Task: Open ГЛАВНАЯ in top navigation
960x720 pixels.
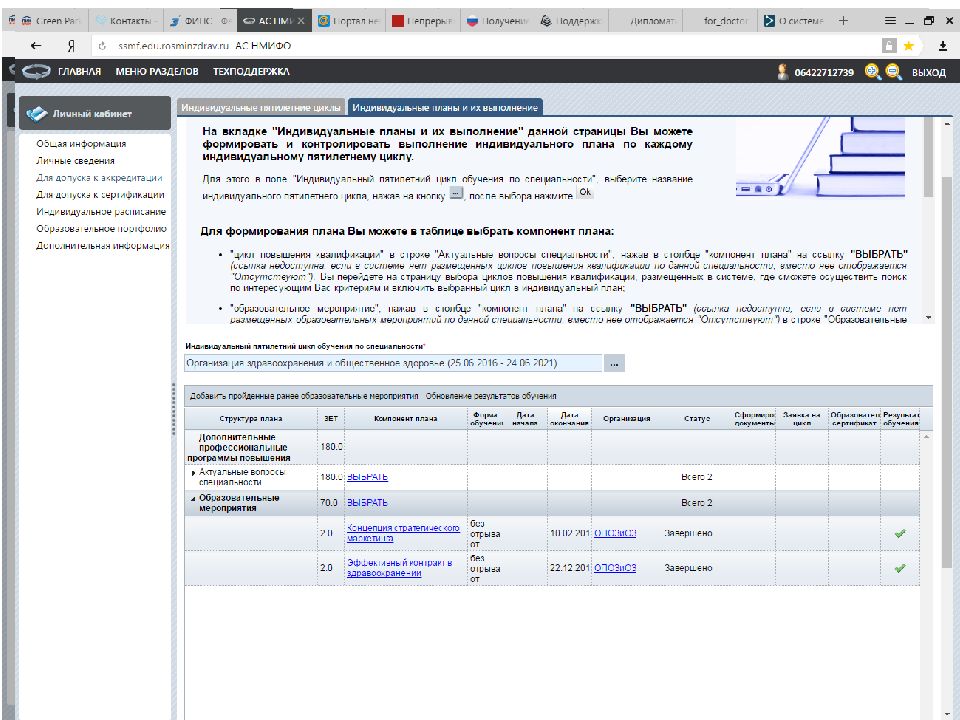Action: point(80,72)
